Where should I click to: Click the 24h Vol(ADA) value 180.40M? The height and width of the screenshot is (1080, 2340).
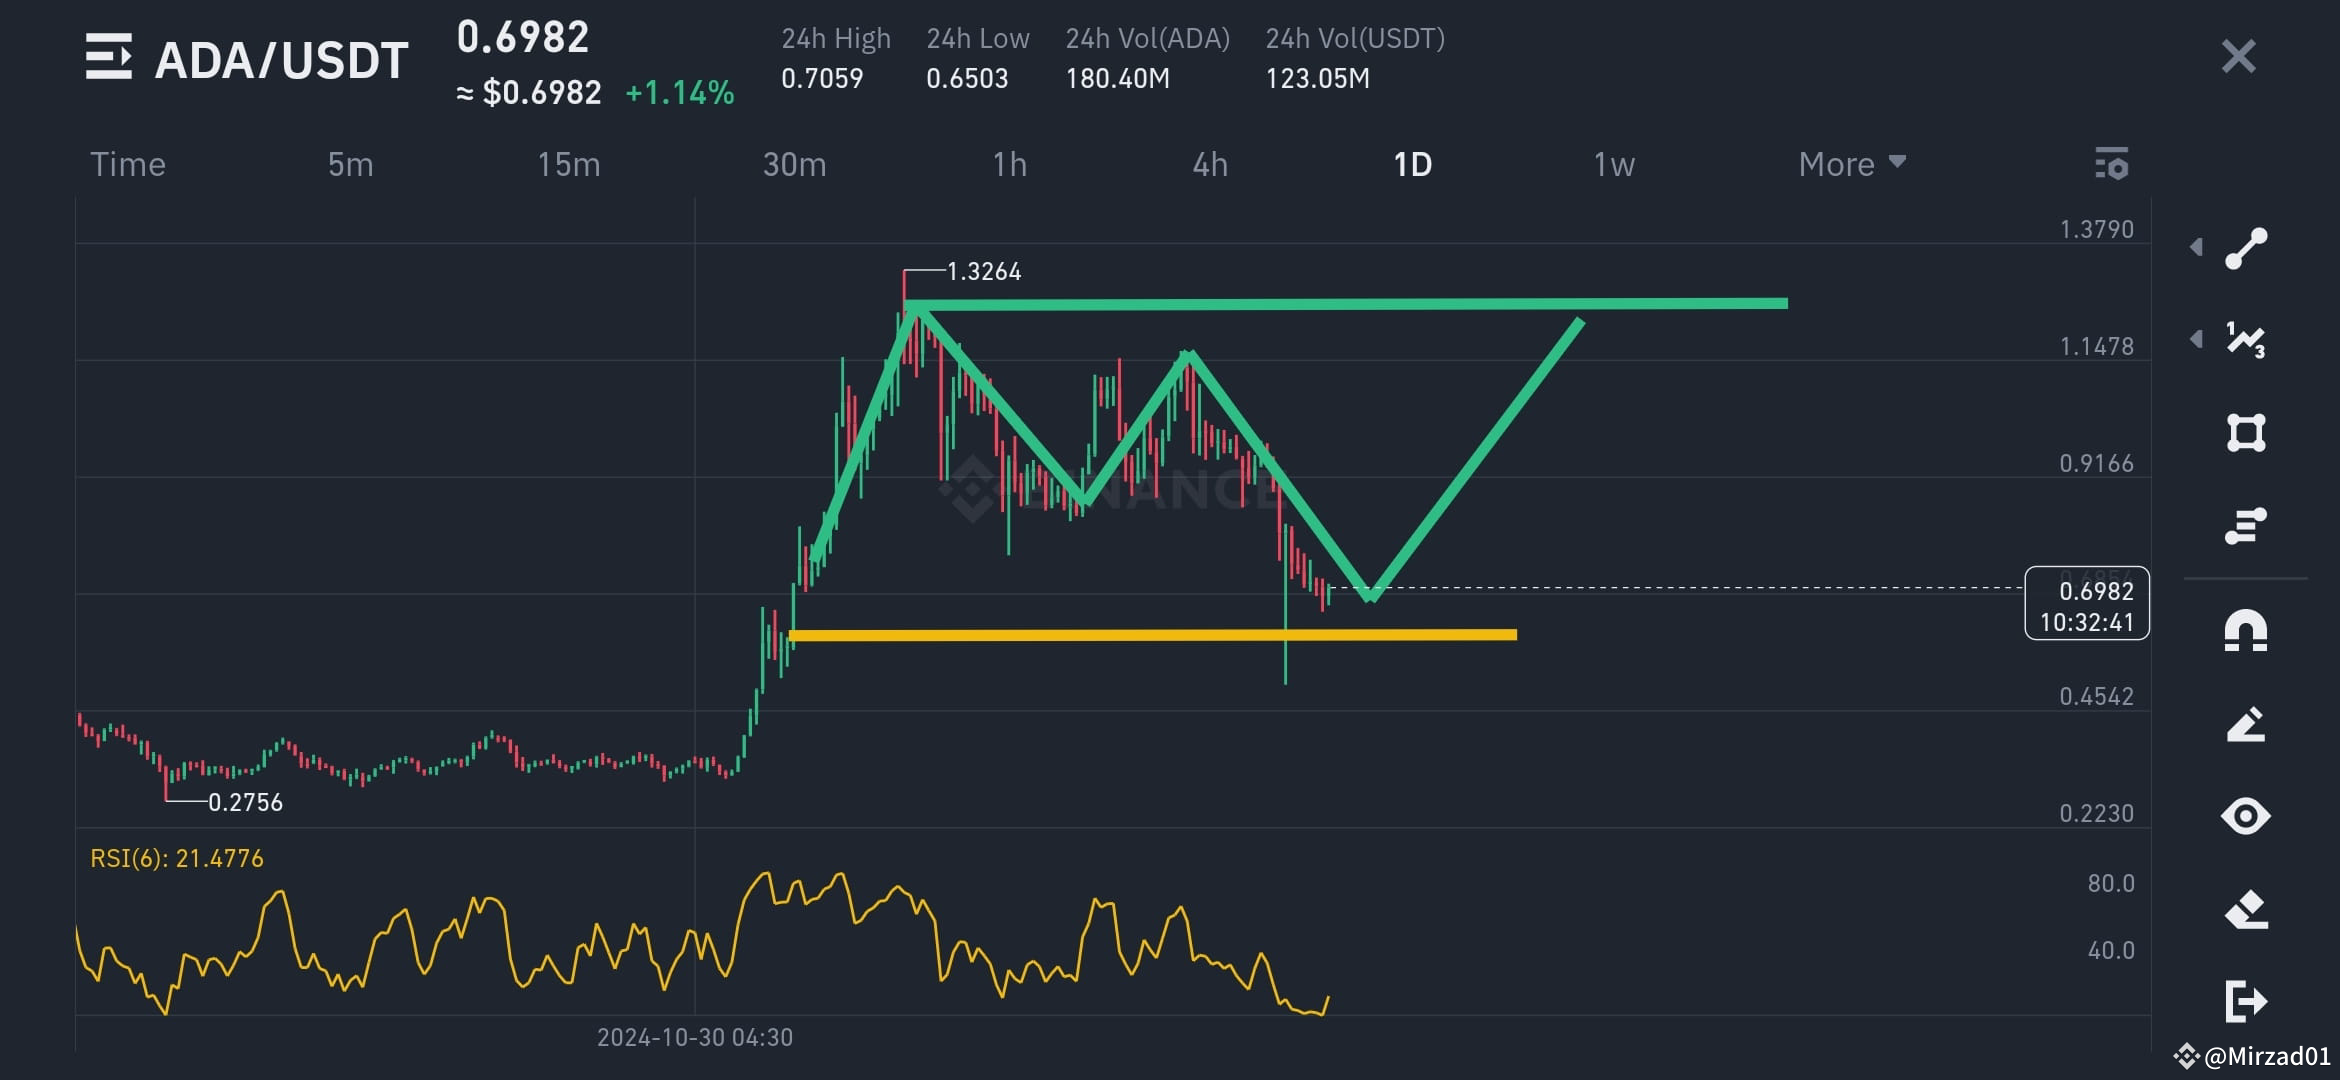(1117, 78)
